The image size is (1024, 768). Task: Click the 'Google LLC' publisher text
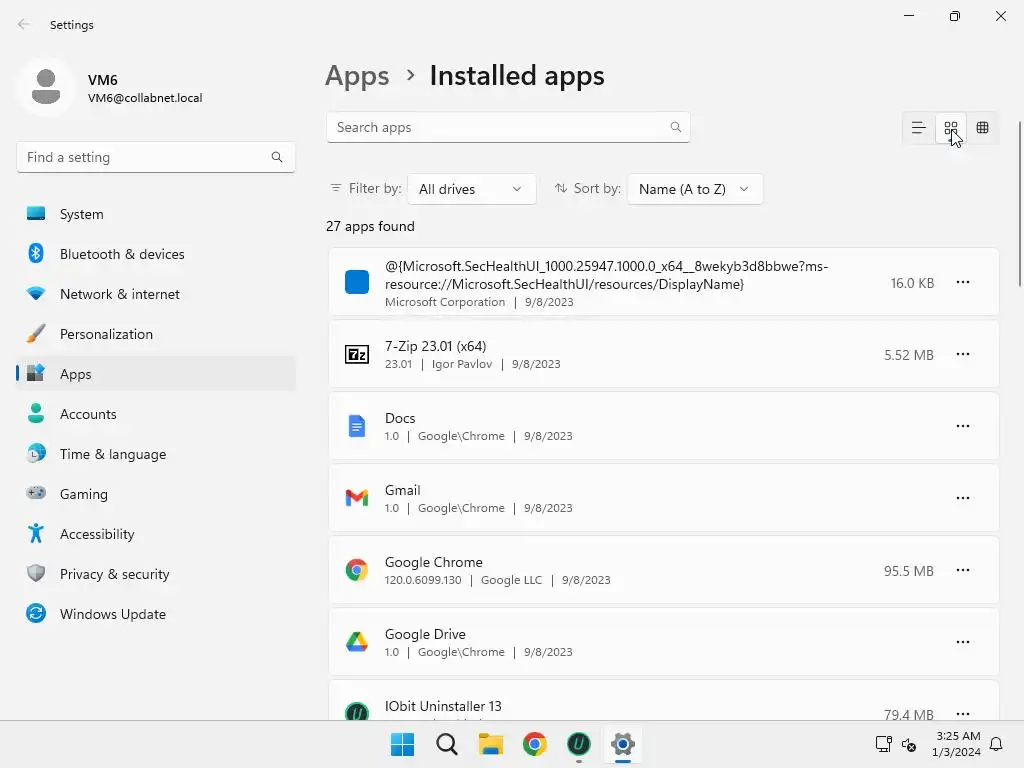point(511,580)
